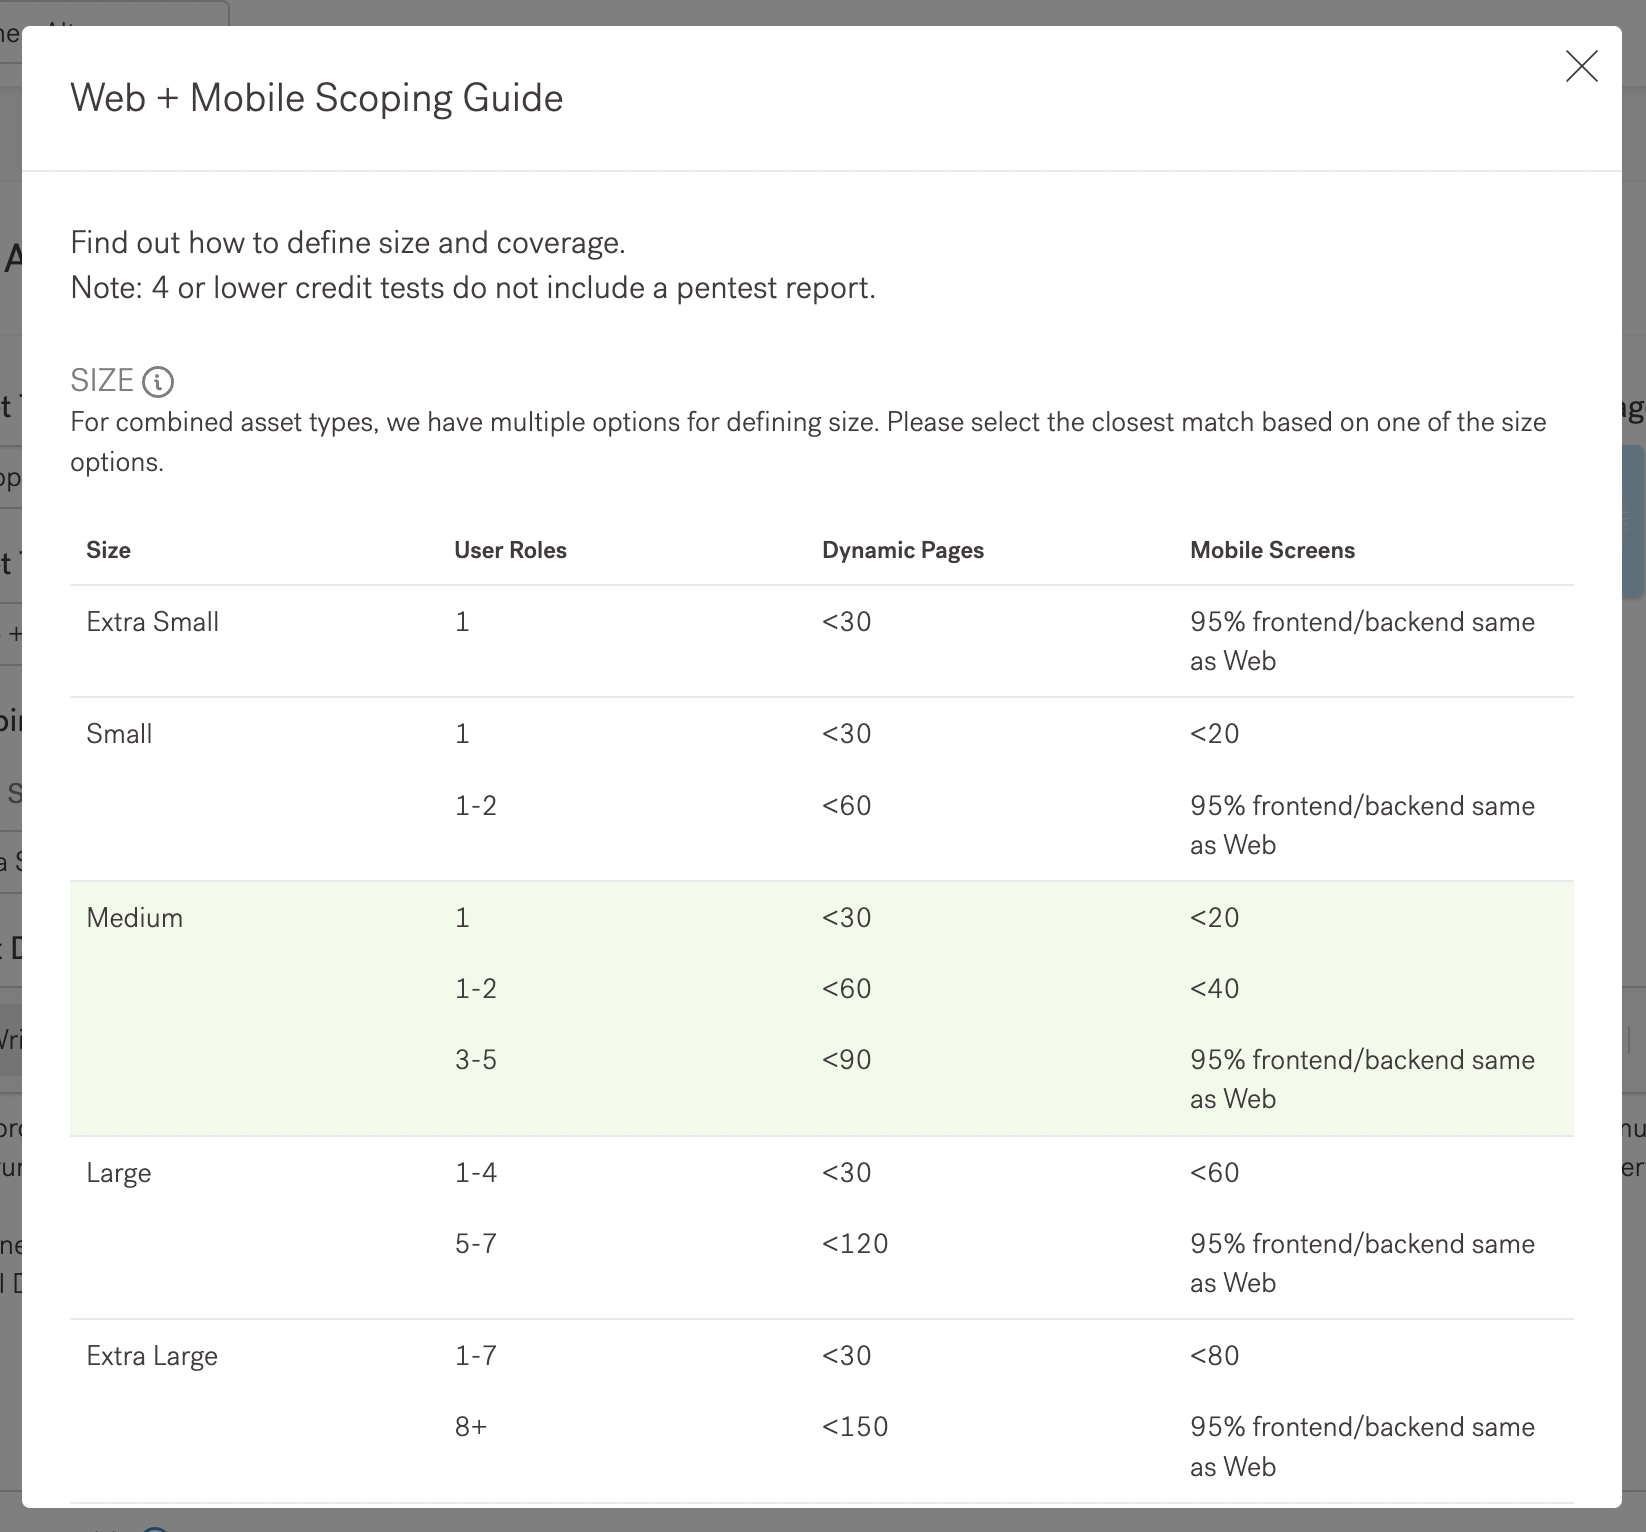Select the Small size row label
Screen dimensions: 1646x1532
(x=119, y=734)
